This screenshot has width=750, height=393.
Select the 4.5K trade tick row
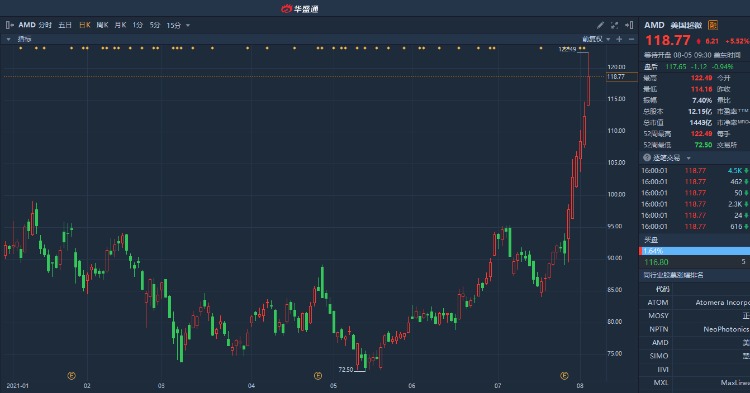click(695, 170)
